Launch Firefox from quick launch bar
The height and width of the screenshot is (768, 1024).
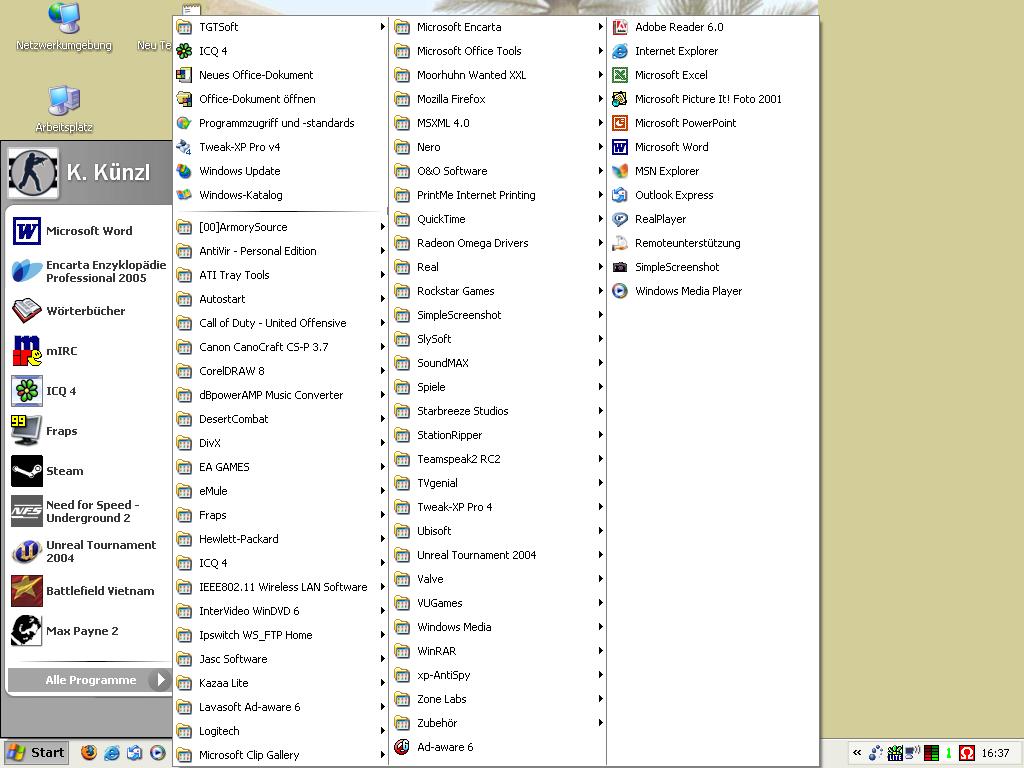click(89, 752)
